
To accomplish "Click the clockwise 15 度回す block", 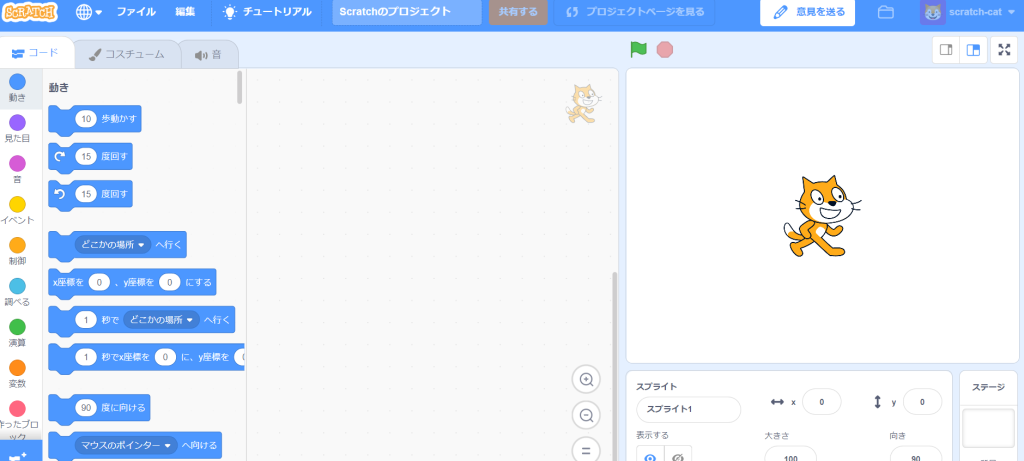I will 91,157.
